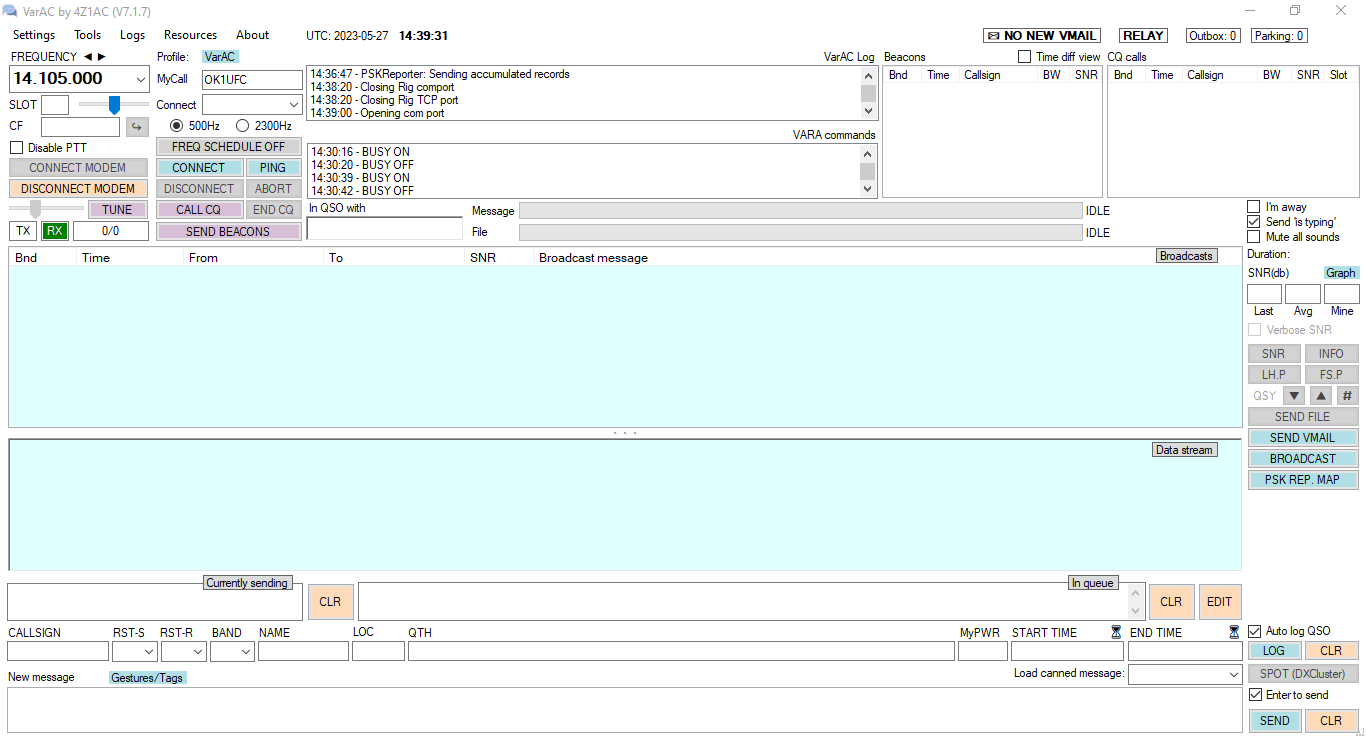
Task: Check the Mute all sounds option
Action: pyautogui.click(x=1254, y=237)
